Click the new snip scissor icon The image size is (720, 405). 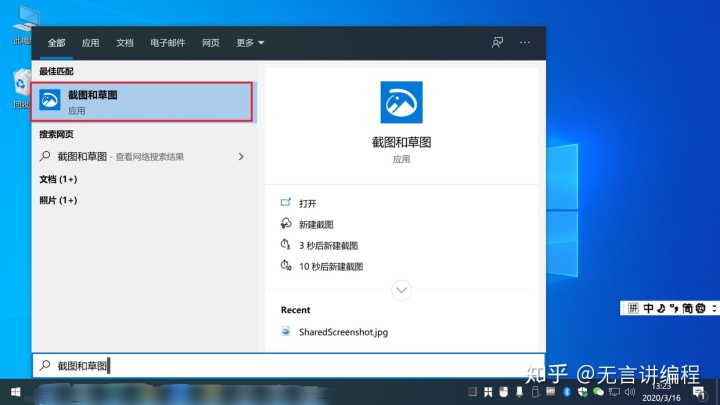[286, 223]
